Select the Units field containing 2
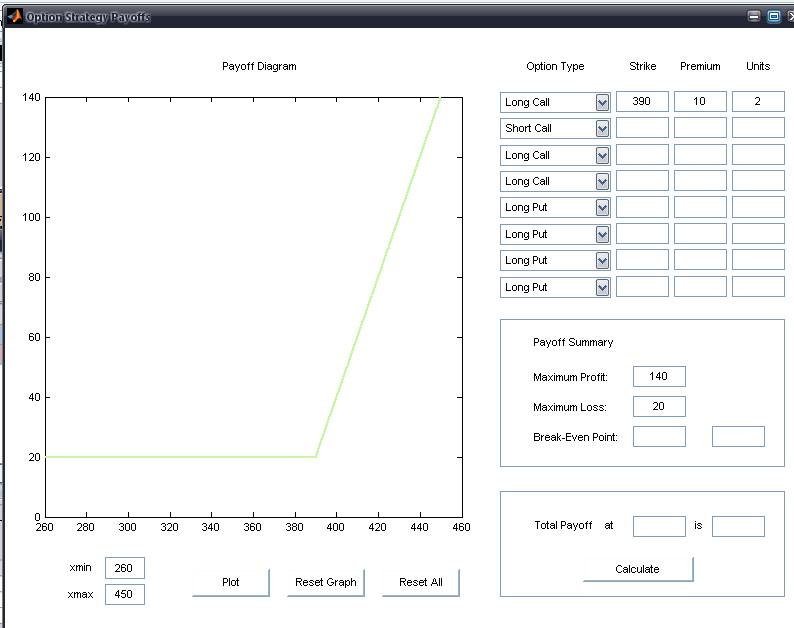The image size is (794, 628). [x=758, y=101]
